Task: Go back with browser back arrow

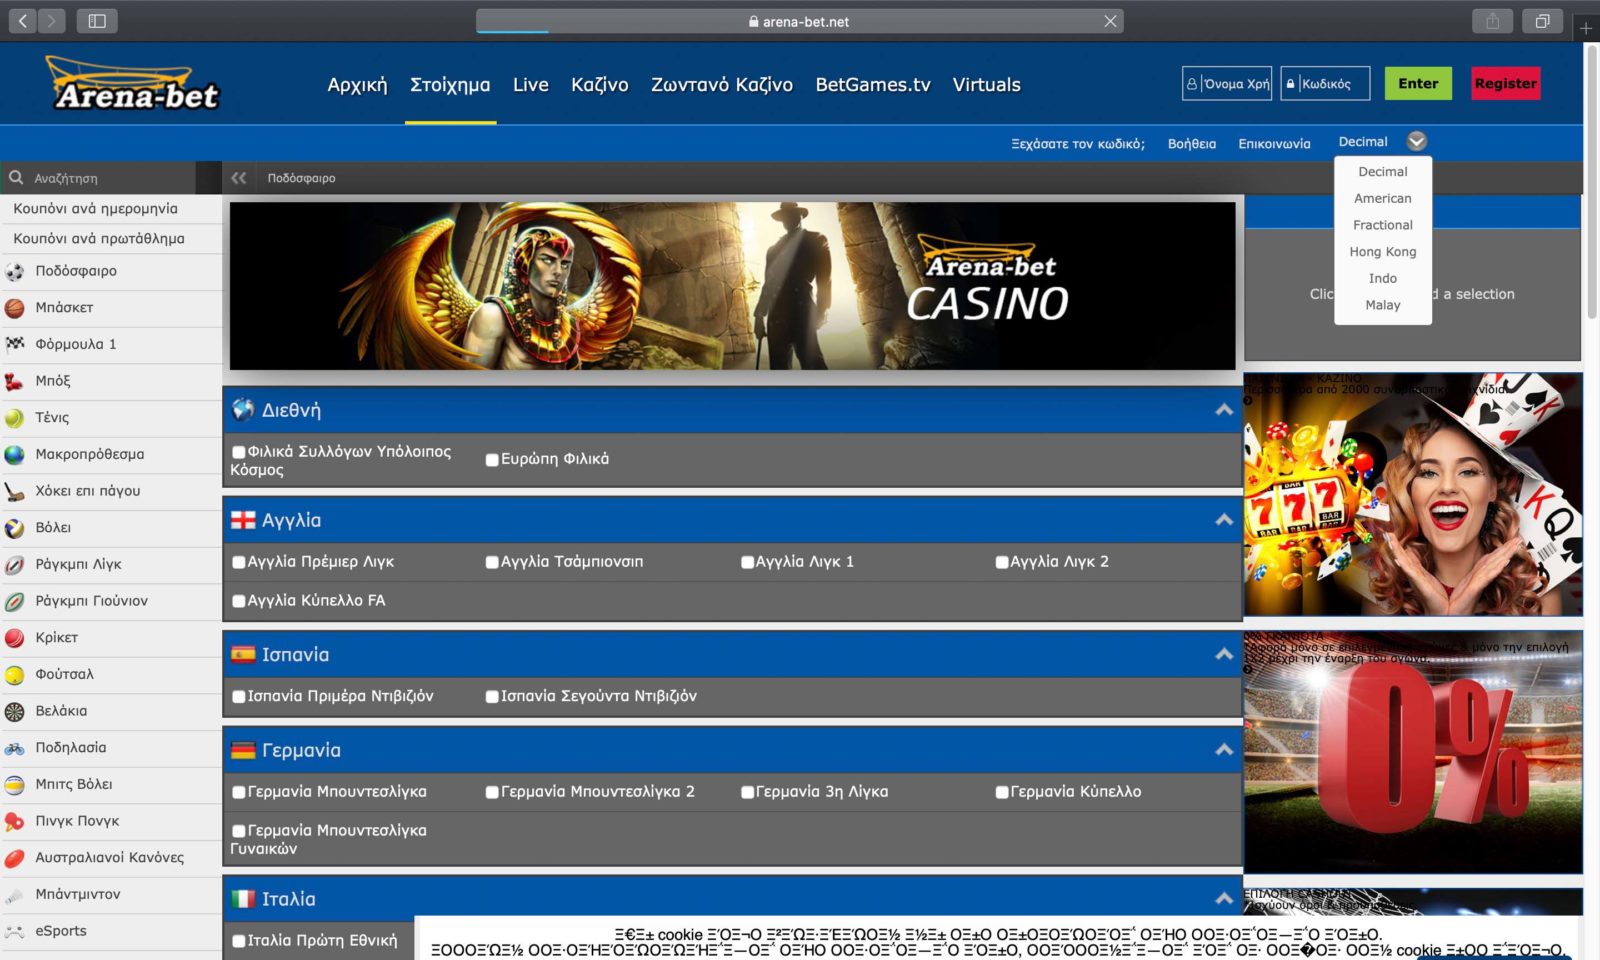Action: pos(23,21)
